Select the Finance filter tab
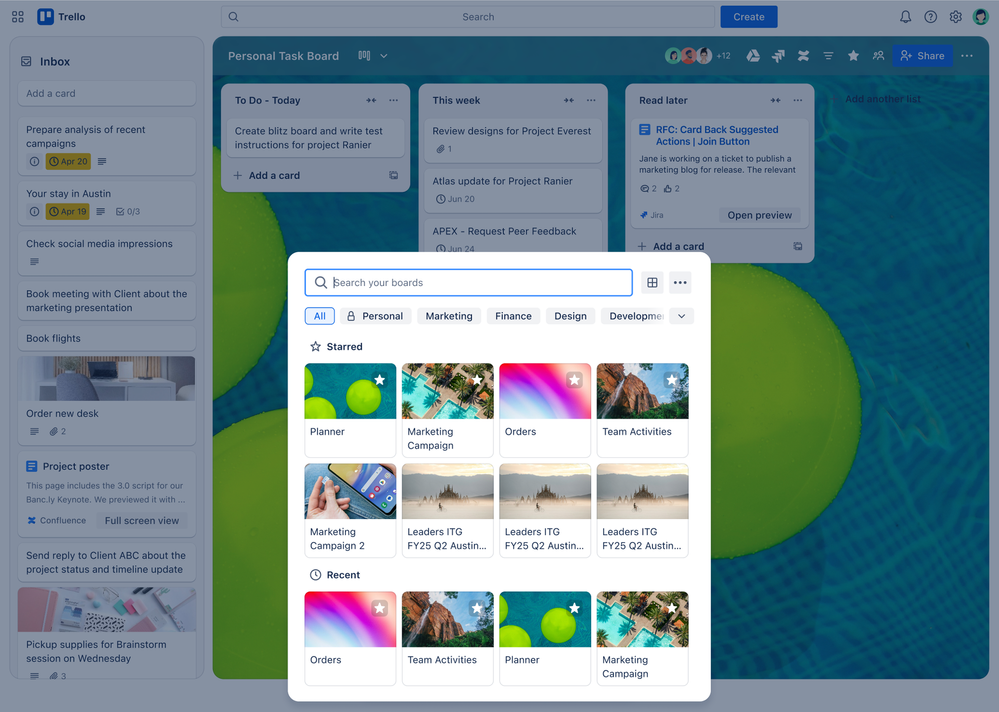 [x=514, y=317]
